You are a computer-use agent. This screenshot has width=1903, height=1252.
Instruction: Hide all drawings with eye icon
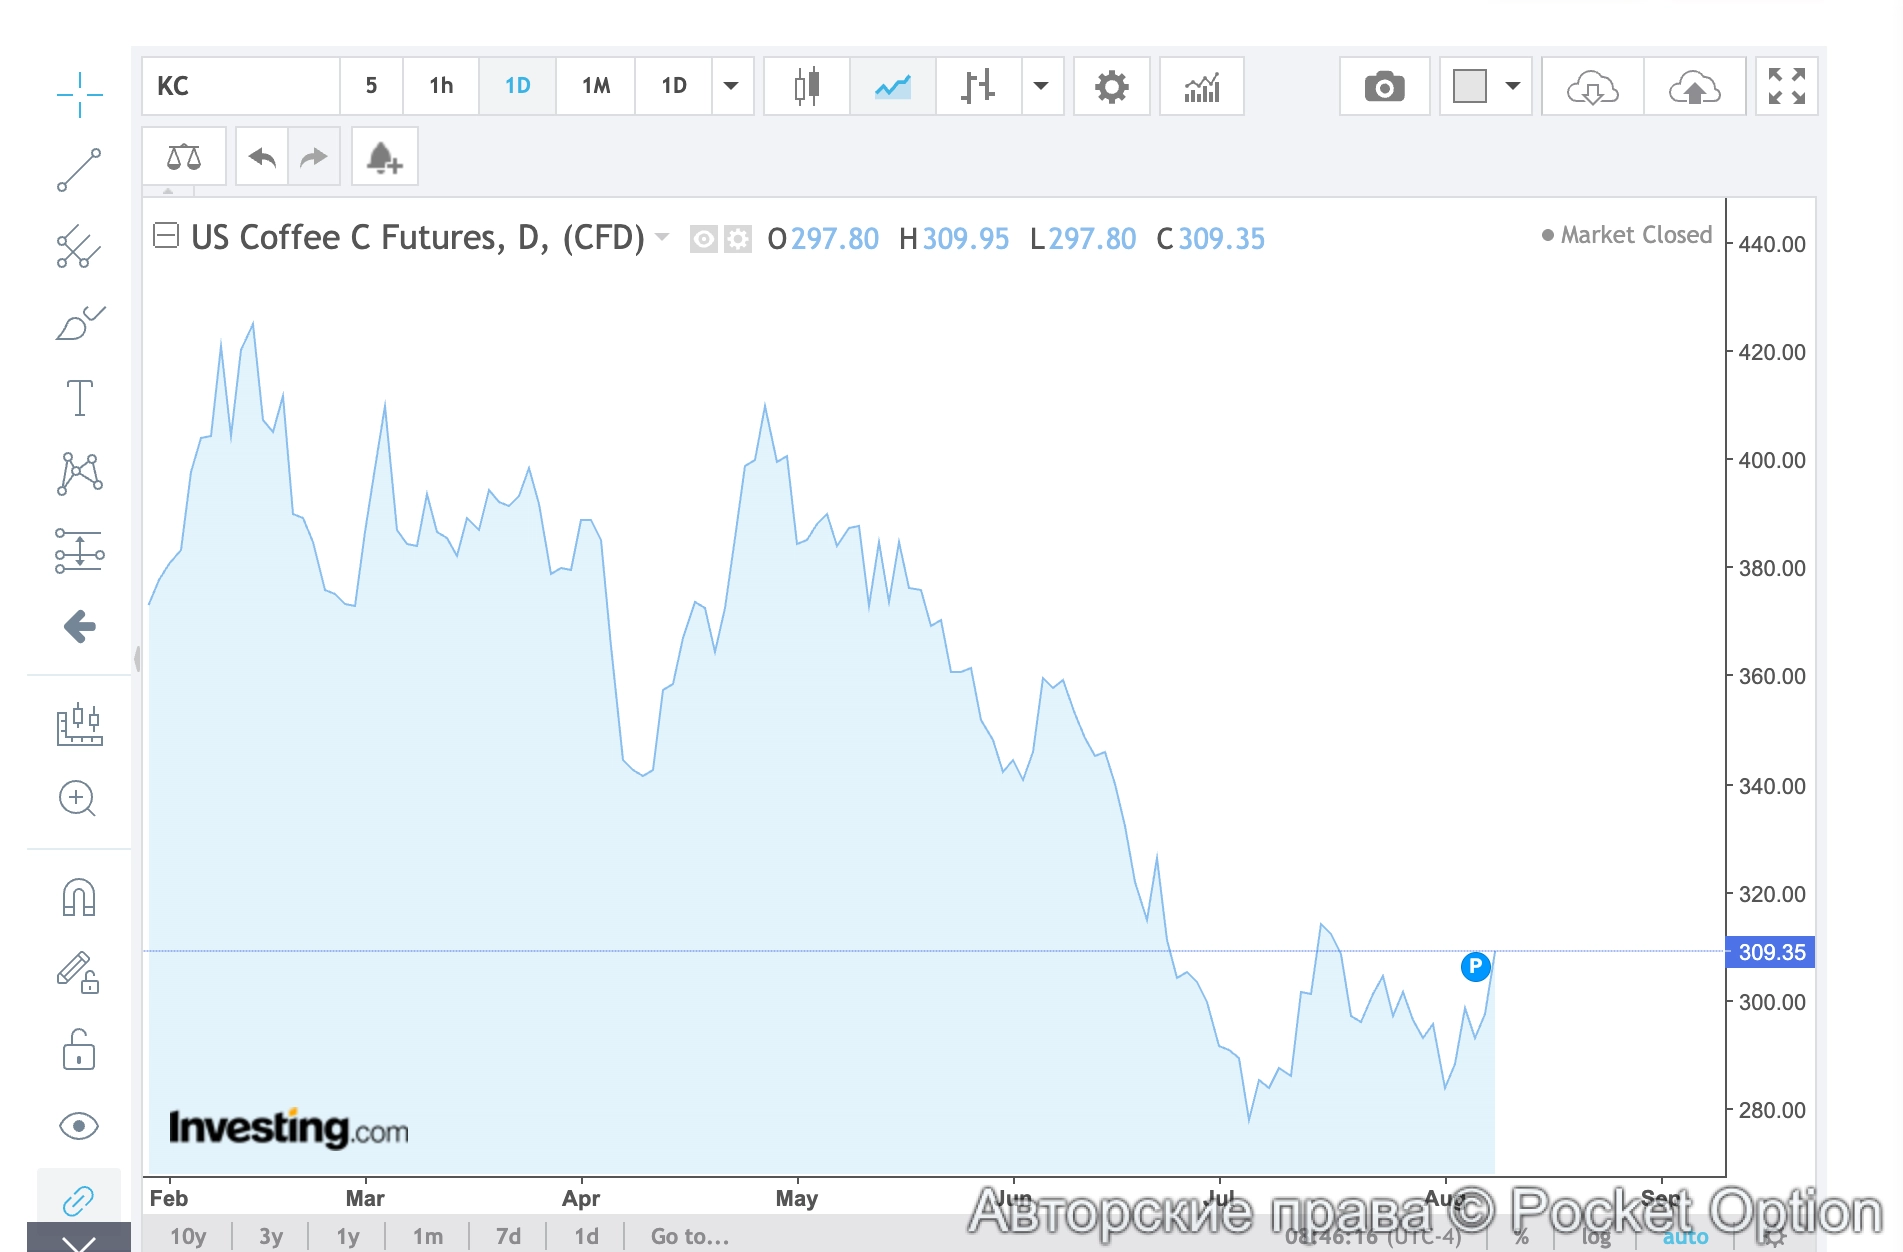[79, 1126]
